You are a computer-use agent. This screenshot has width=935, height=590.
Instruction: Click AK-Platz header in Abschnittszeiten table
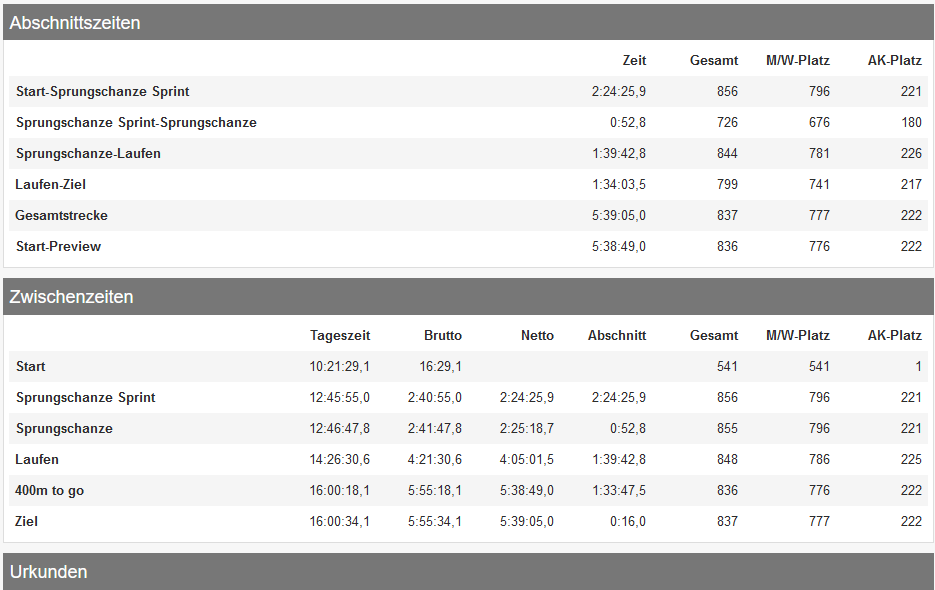coord(894,61)
